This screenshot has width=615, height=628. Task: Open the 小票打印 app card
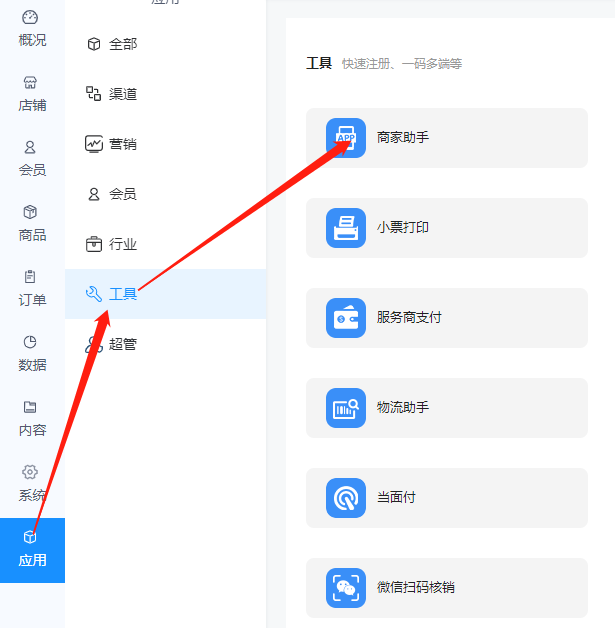tap(447, 228)
